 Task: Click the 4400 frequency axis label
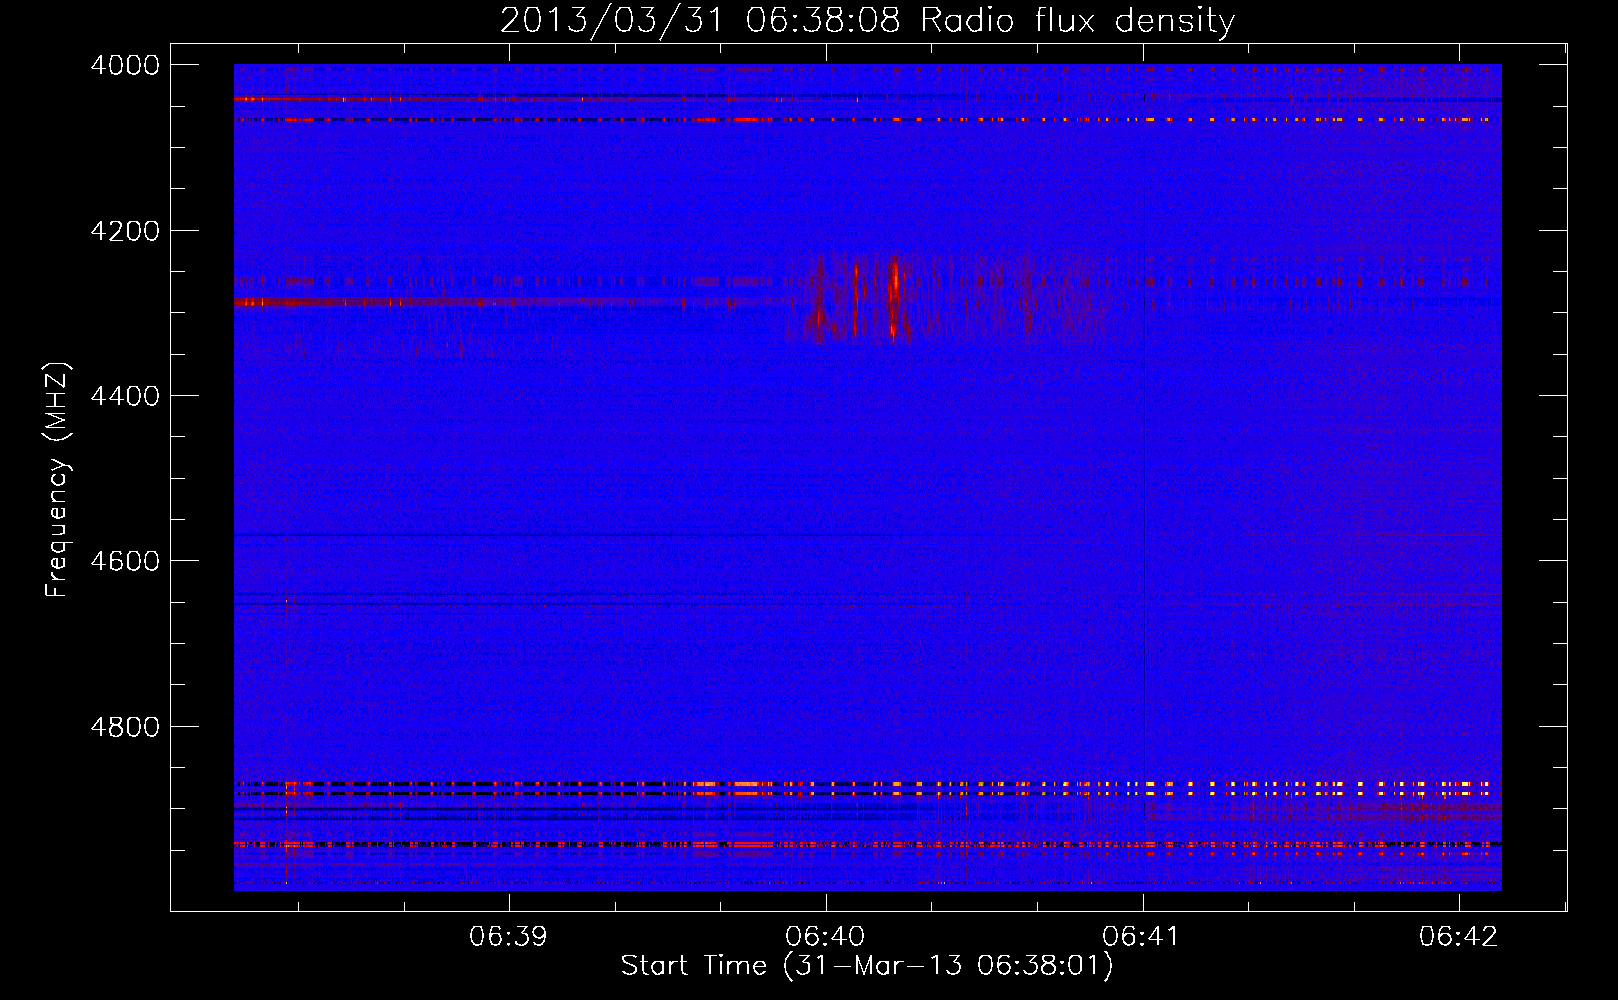click(x=125, y=396)
